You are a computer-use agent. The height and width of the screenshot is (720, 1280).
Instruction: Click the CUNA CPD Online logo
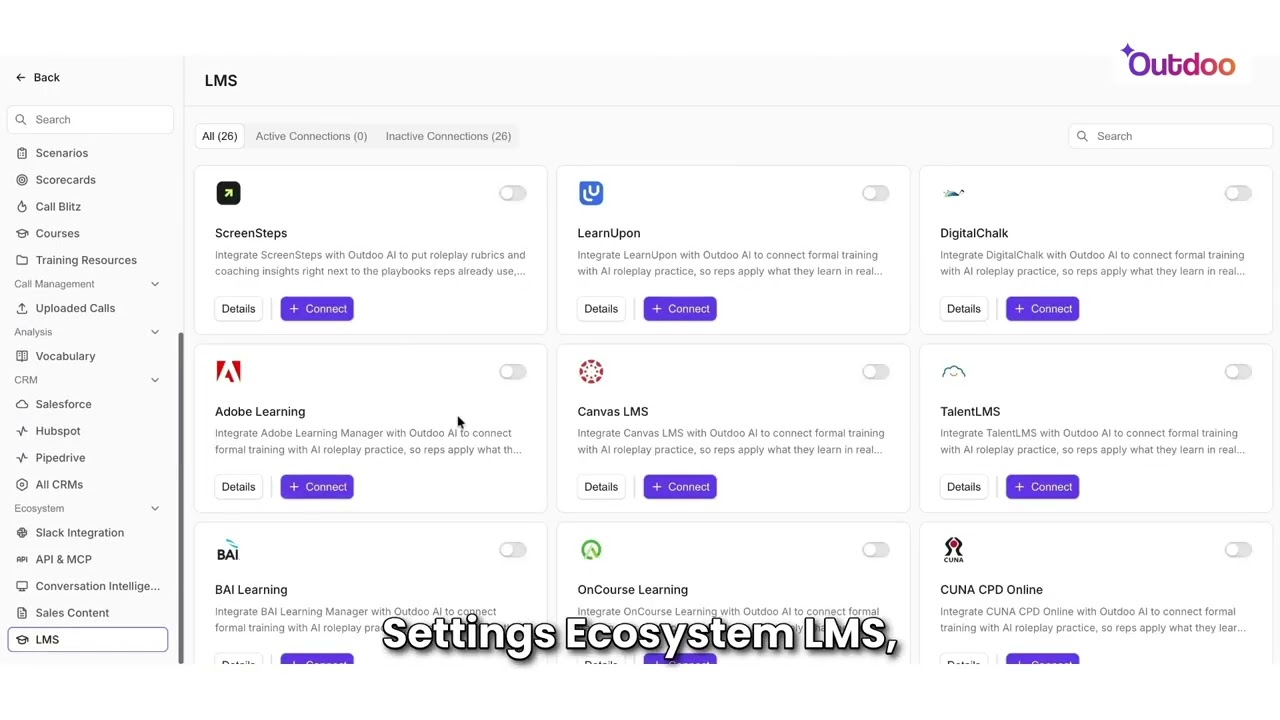953,550
